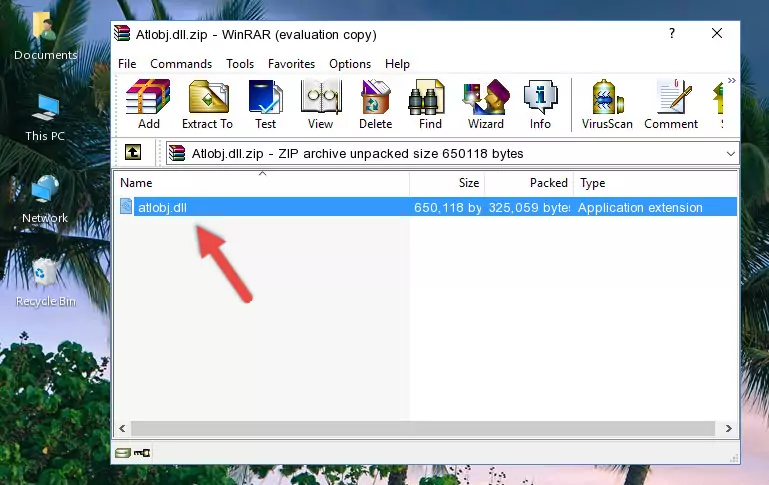Sort by Type column header

coord(656,183)
